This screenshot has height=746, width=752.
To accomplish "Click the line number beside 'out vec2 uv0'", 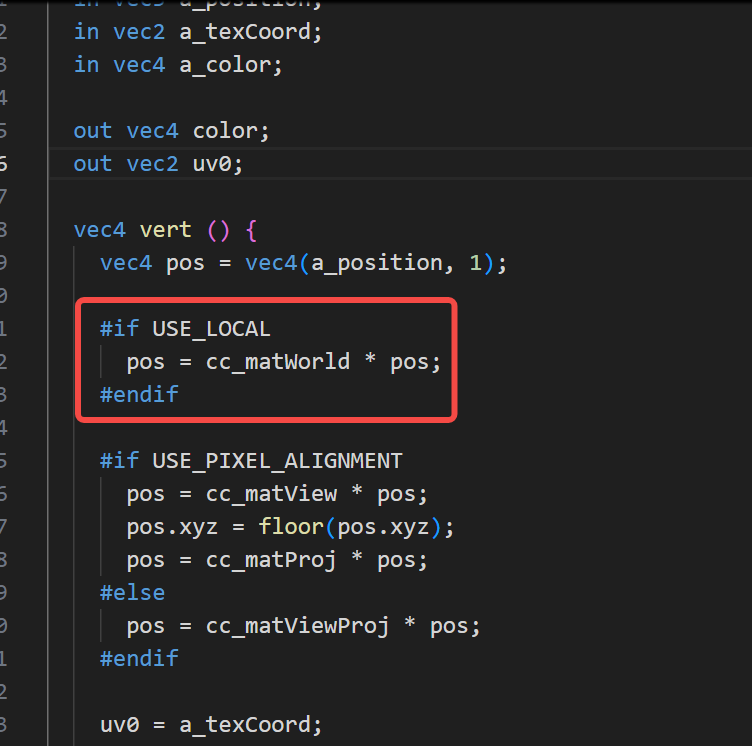I will coord(4,163).
